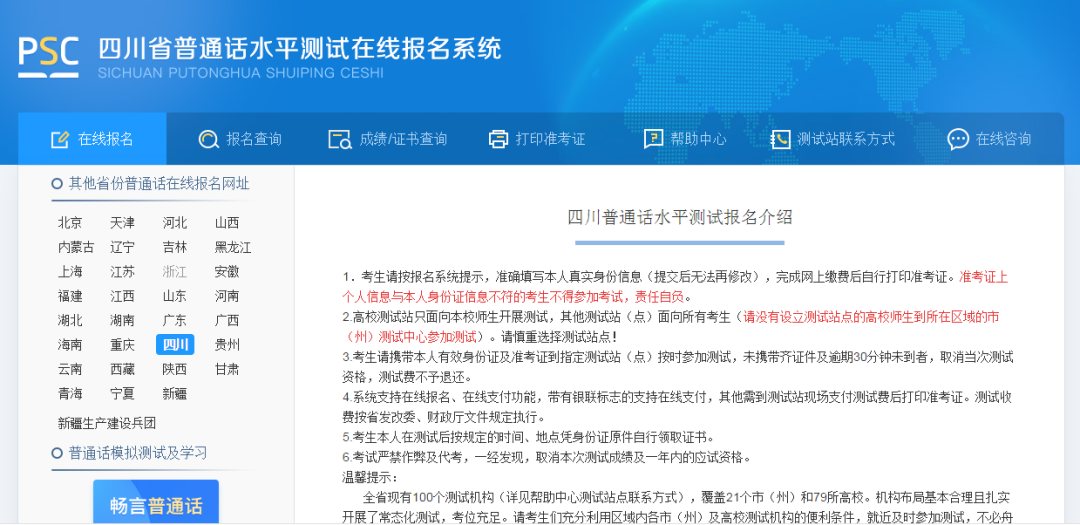Click the edit icon beside 在线报名
Image resolution: width=1080 pixels, height=525 pixels.
point(60,139)
